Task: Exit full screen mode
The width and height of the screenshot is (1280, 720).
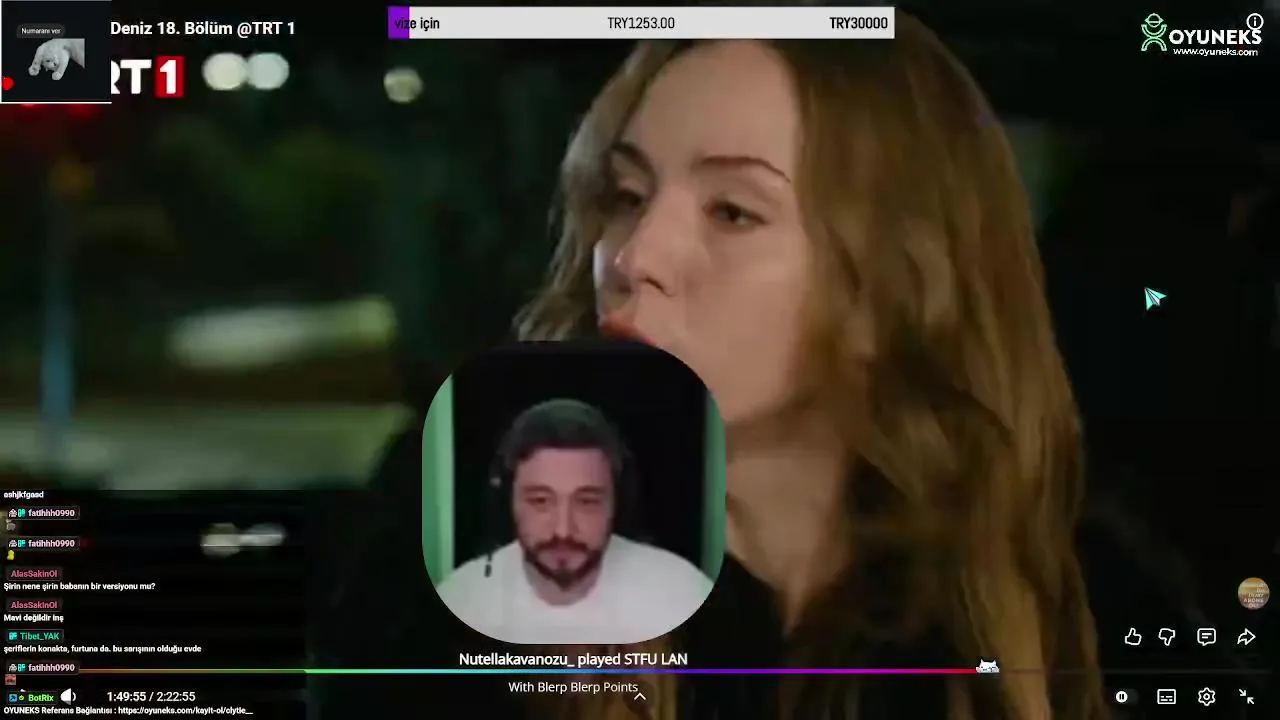Action: pos(1247,697)
